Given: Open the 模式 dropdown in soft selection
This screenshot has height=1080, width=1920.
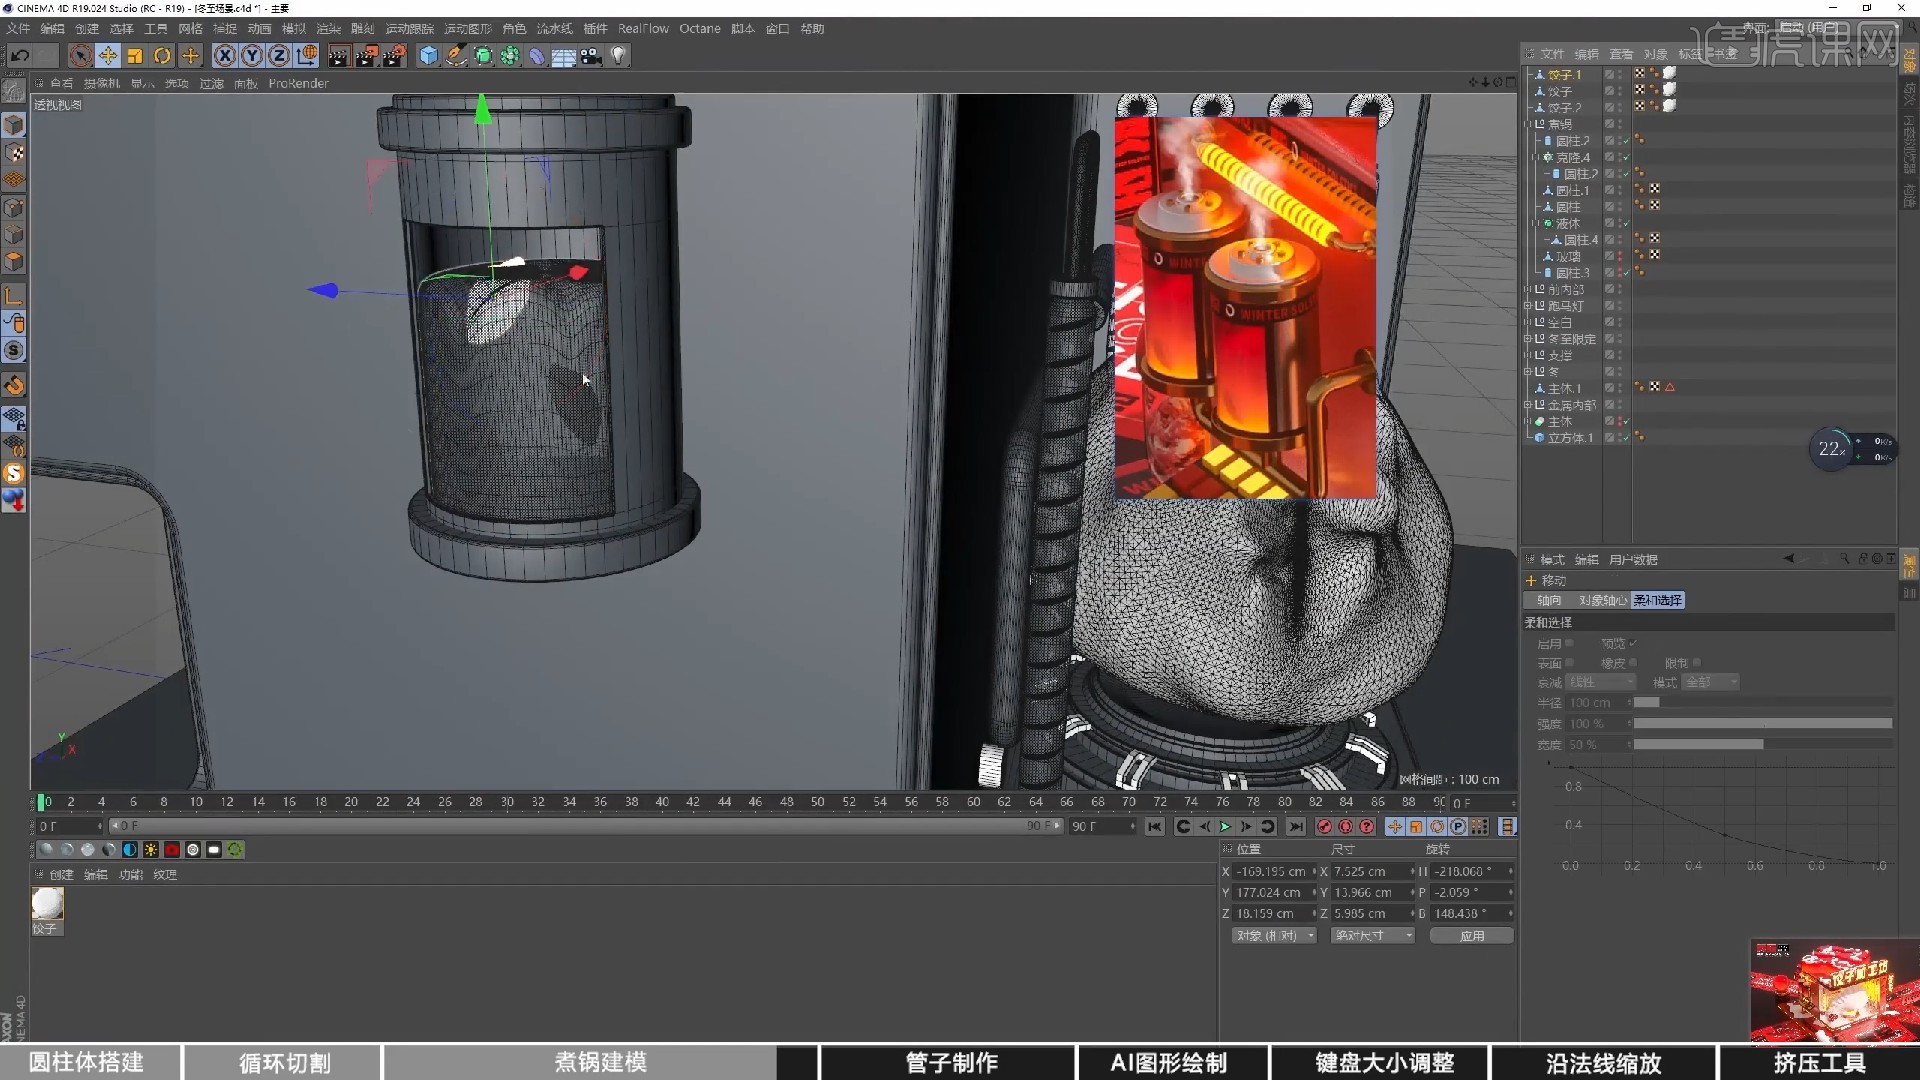Looking at the screenshot, I should pyautogui.click(x=1711, y=682).
